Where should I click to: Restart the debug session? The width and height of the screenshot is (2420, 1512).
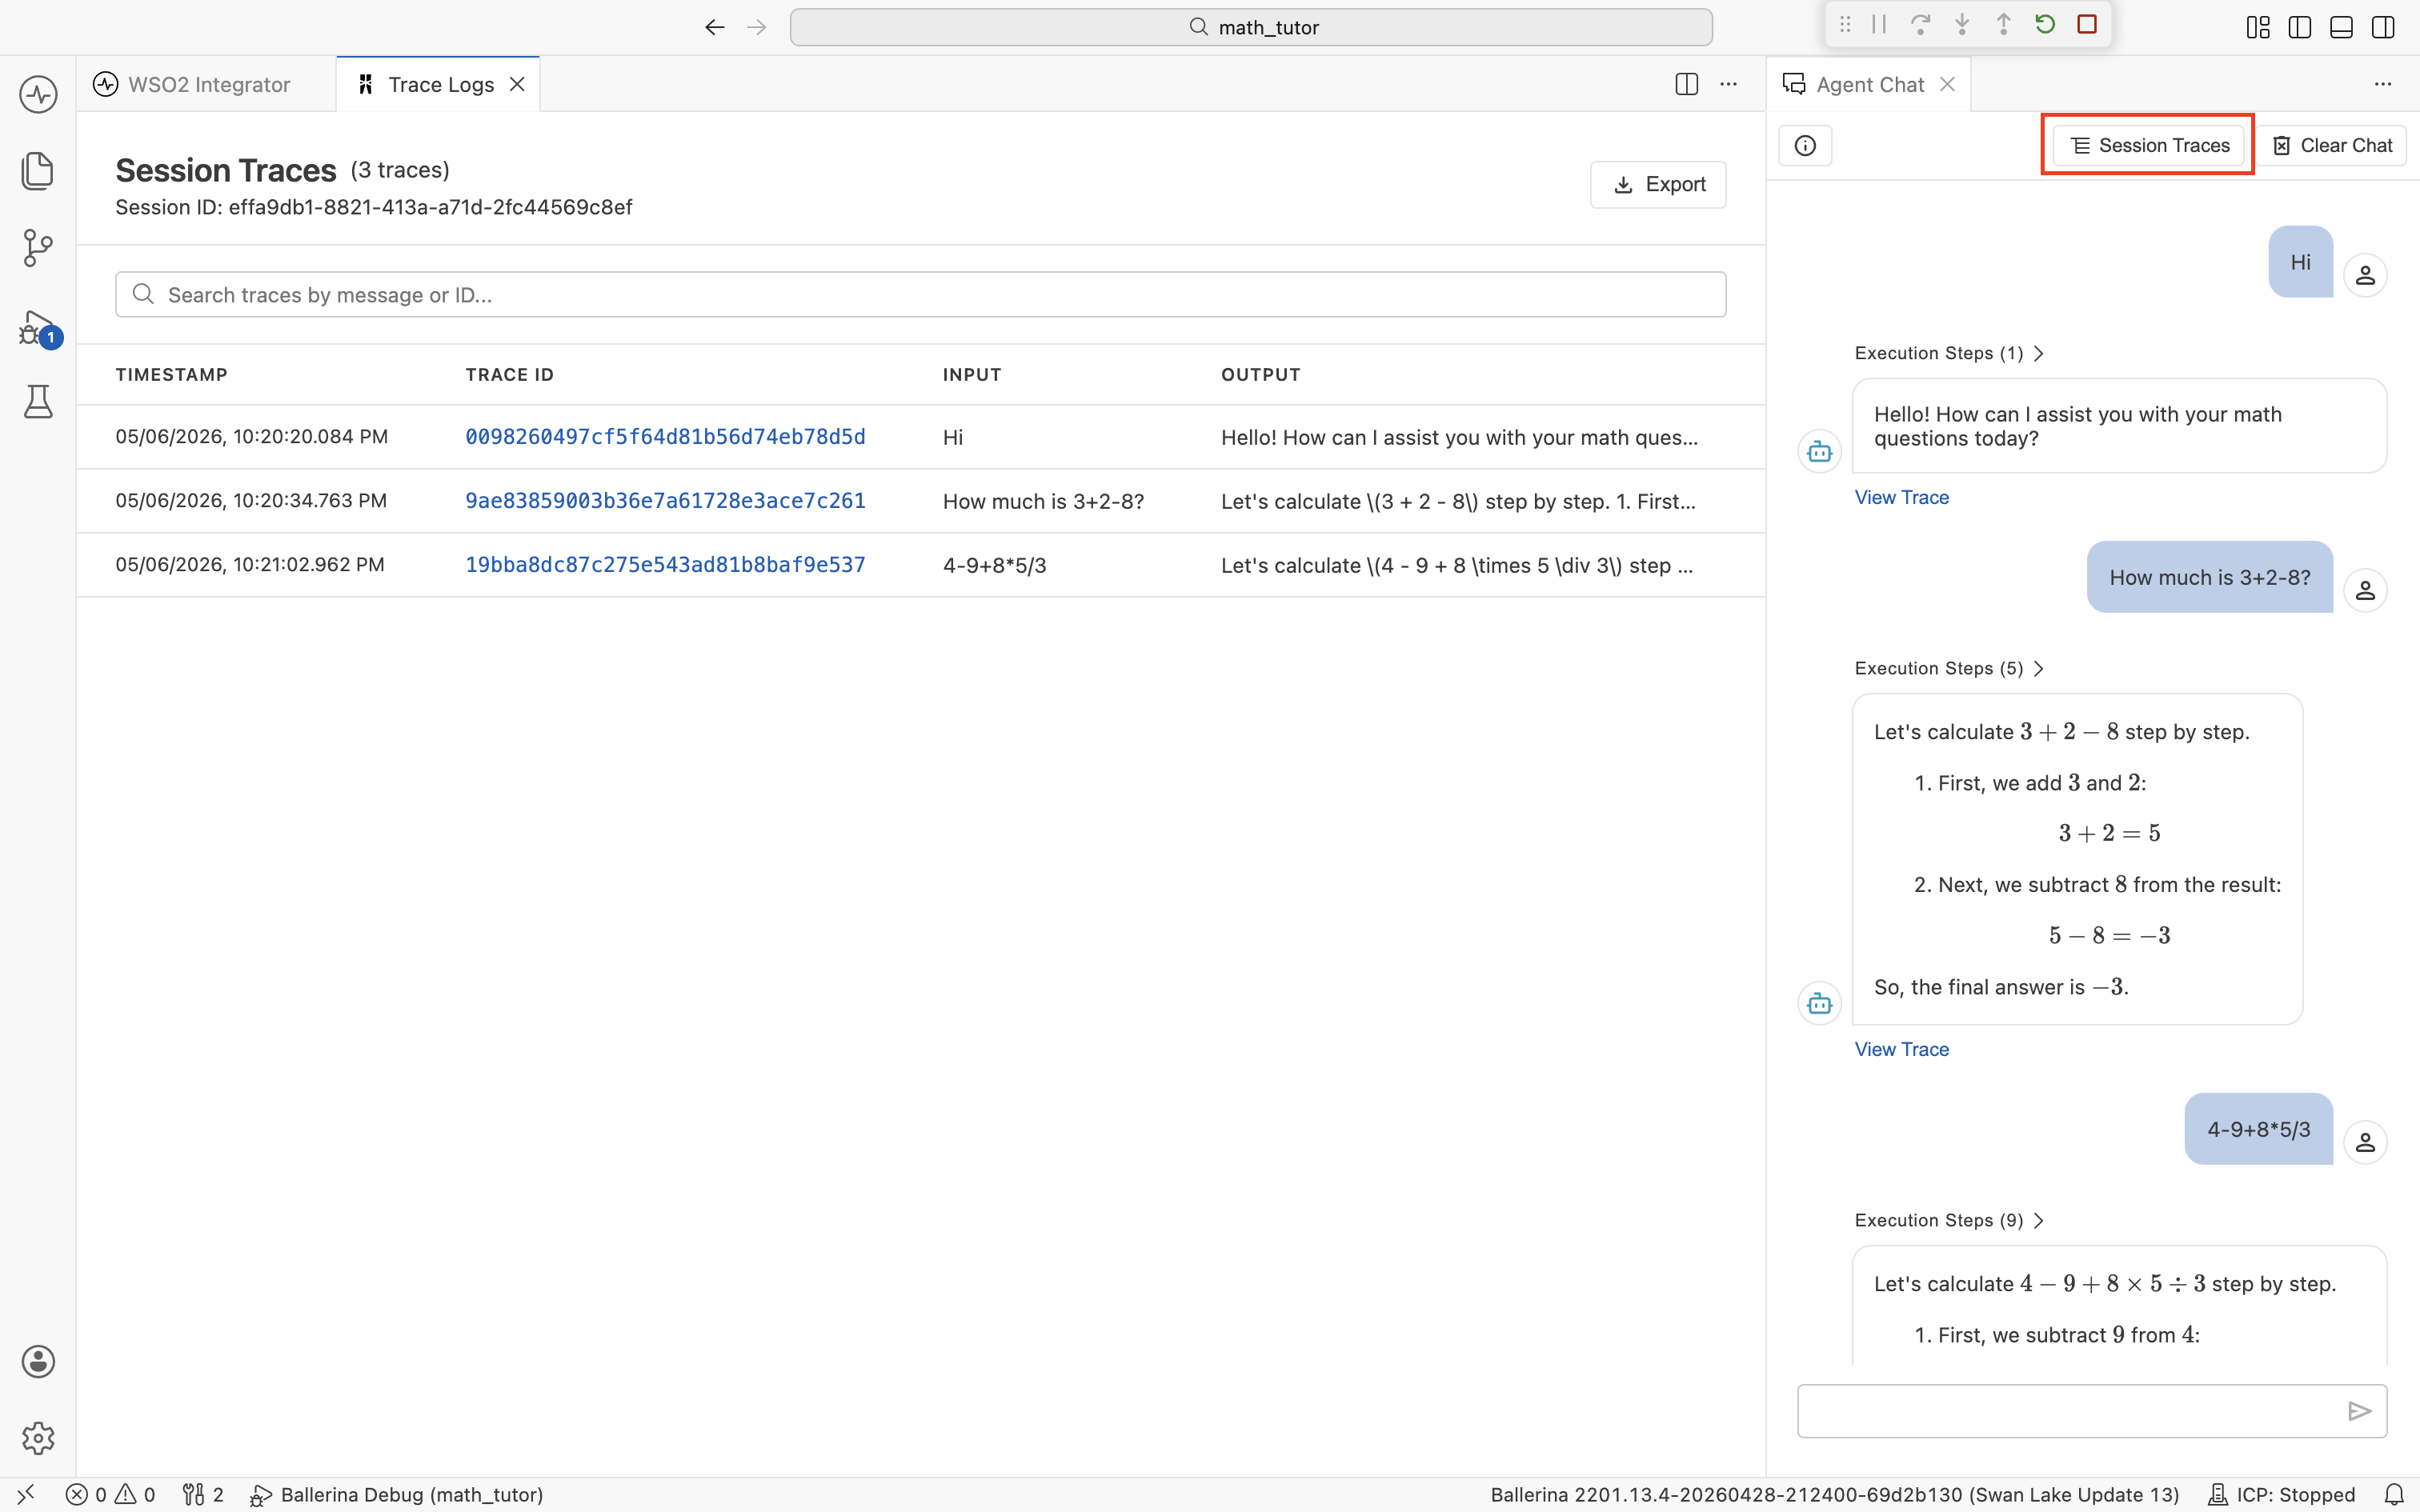pos(2045,24)
